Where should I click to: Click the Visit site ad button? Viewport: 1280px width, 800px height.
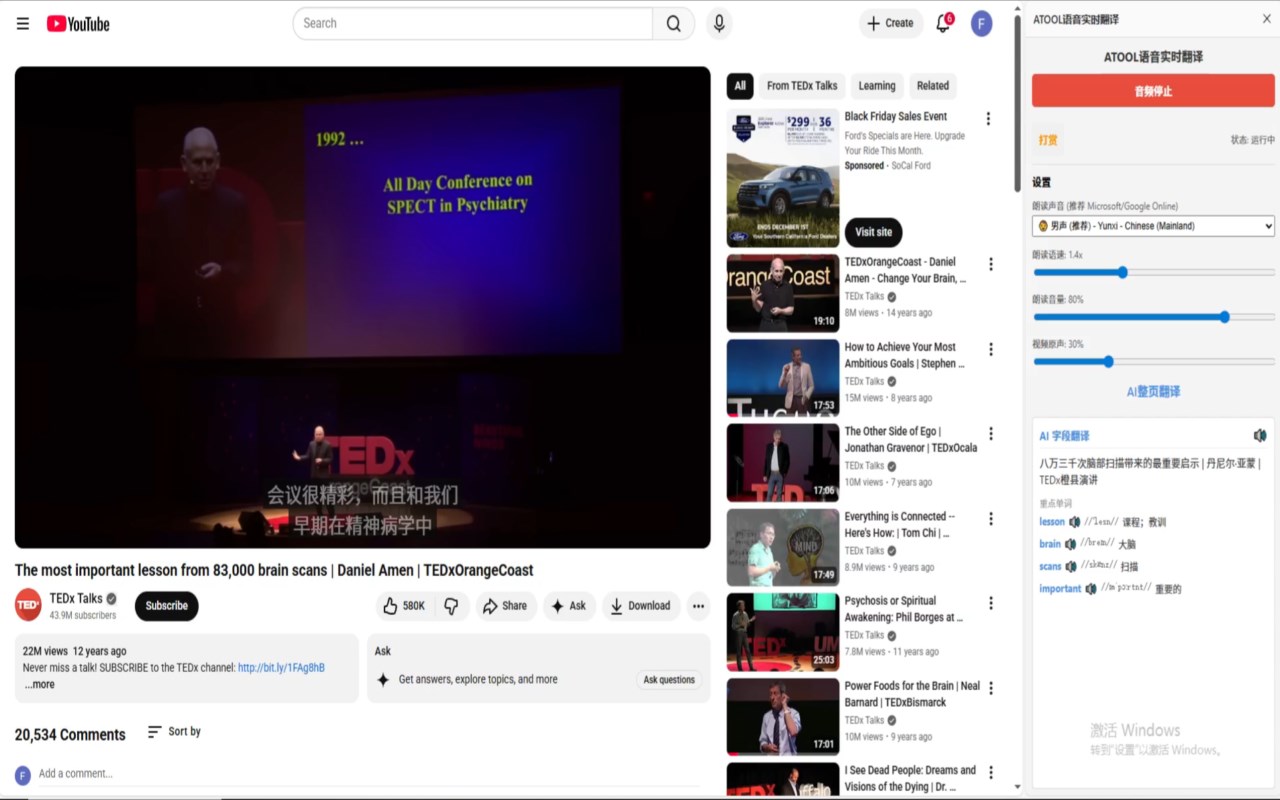[x=873, y=232]
